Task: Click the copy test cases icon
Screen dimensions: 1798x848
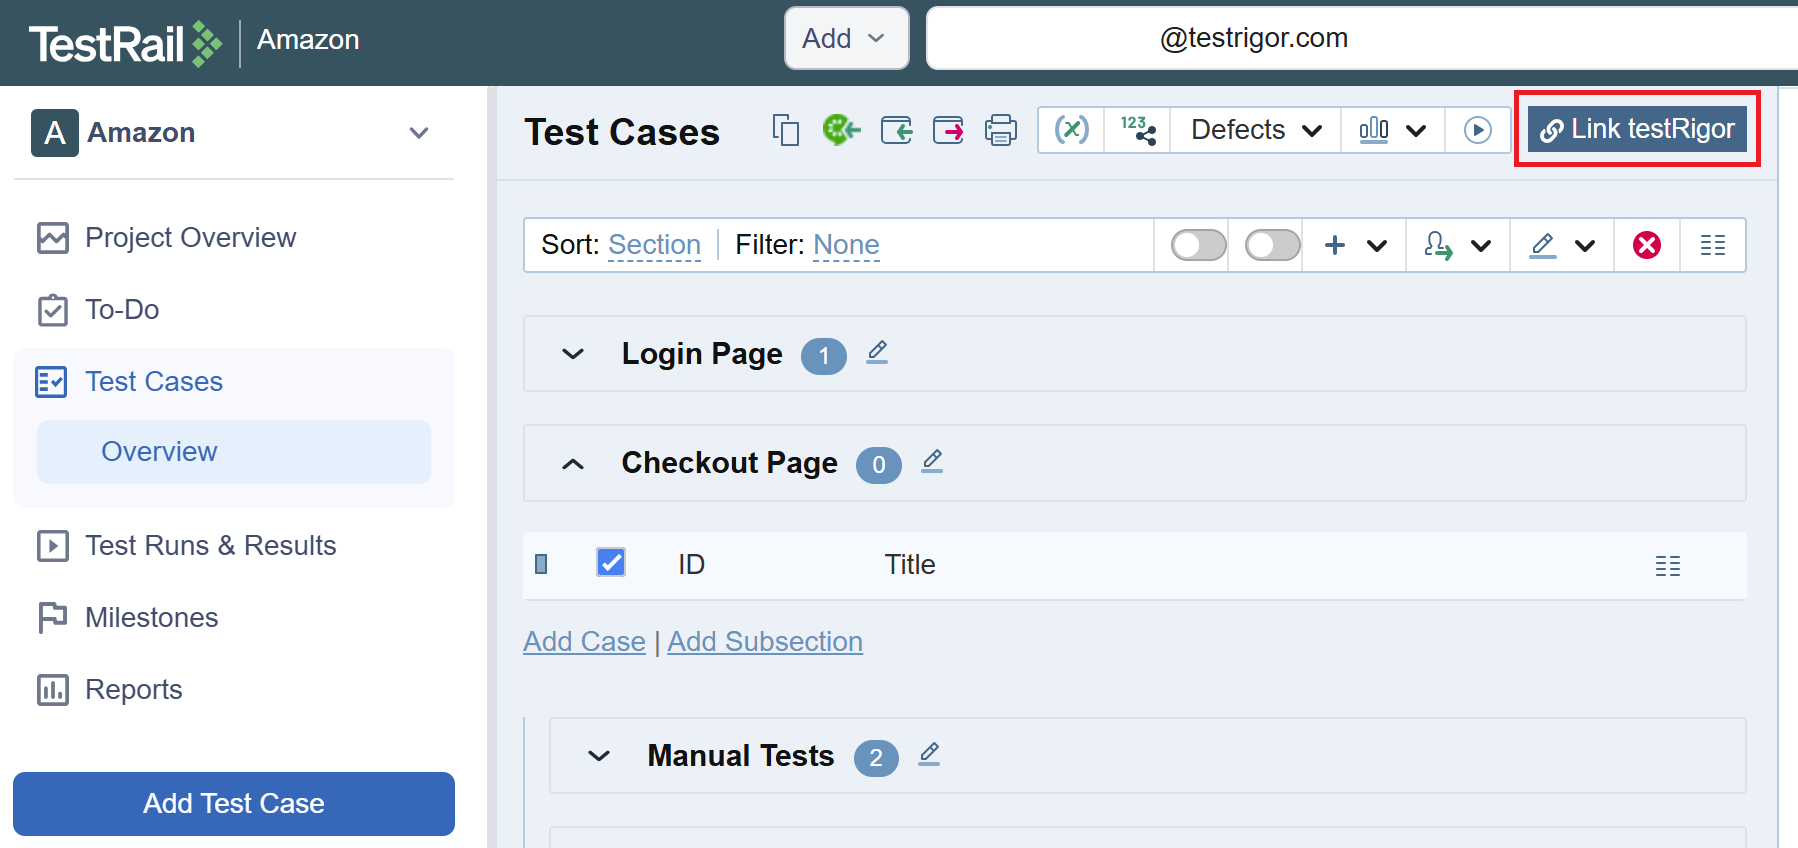Action: (786, 130)
